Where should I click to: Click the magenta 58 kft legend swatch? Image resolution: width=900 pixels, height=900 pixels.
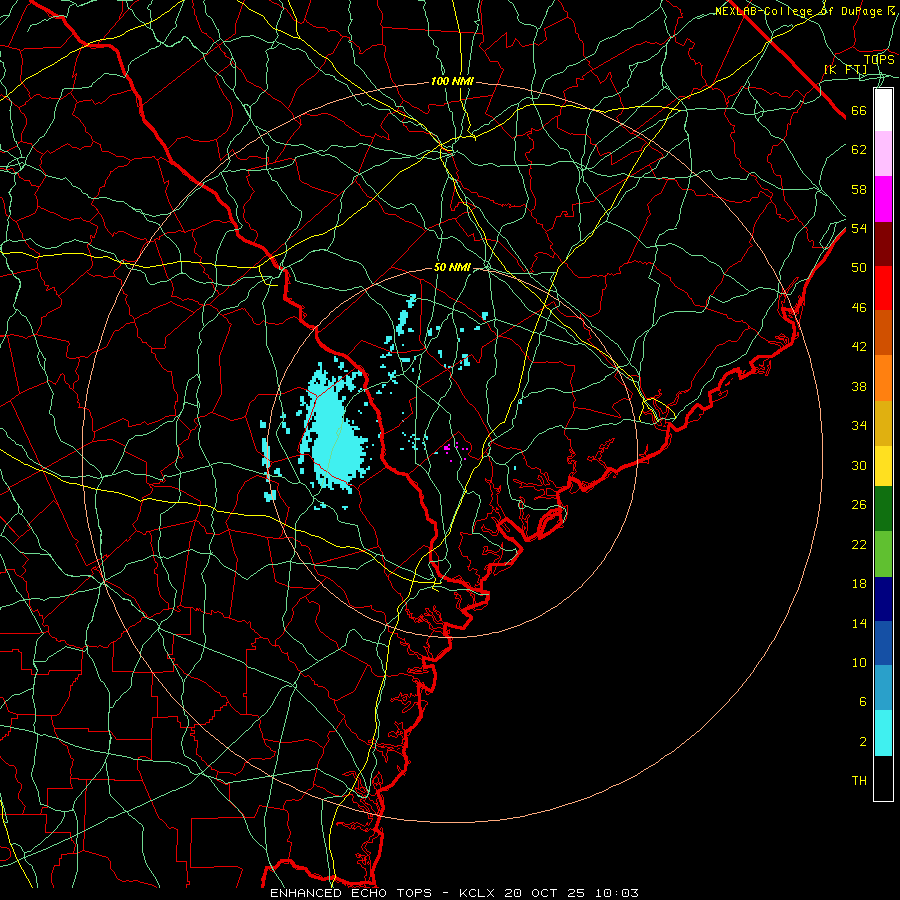pyautogui.click(x=883, y=199)
